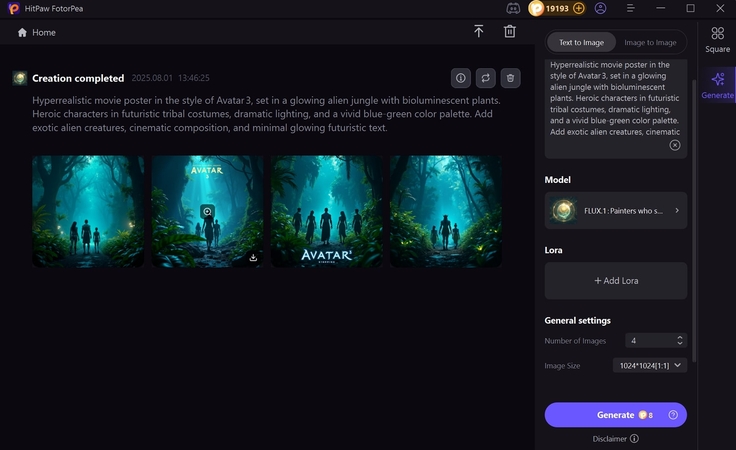Delete this creation with the trash icon
The image size is (736, 450).
pyautogui.click(x=511, y=78)
